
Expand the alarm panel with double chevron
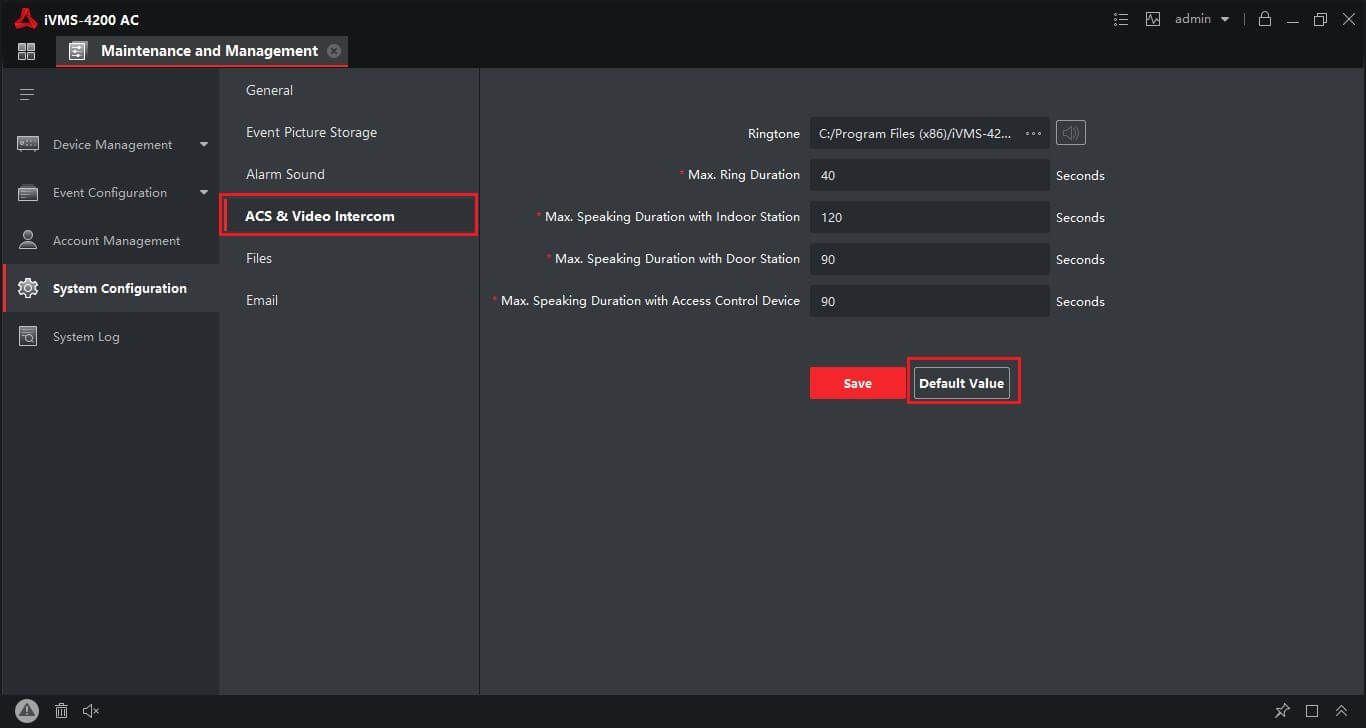1341,711
